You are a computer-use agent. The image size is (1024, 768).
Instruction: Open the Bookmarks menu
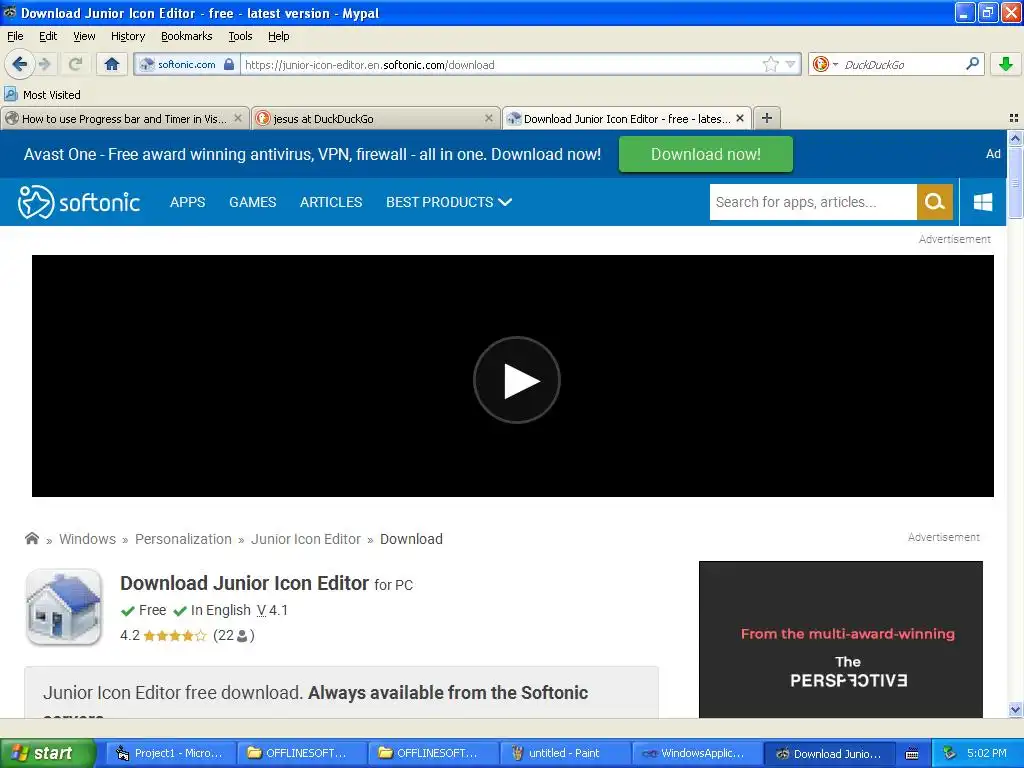coord(186,36)
